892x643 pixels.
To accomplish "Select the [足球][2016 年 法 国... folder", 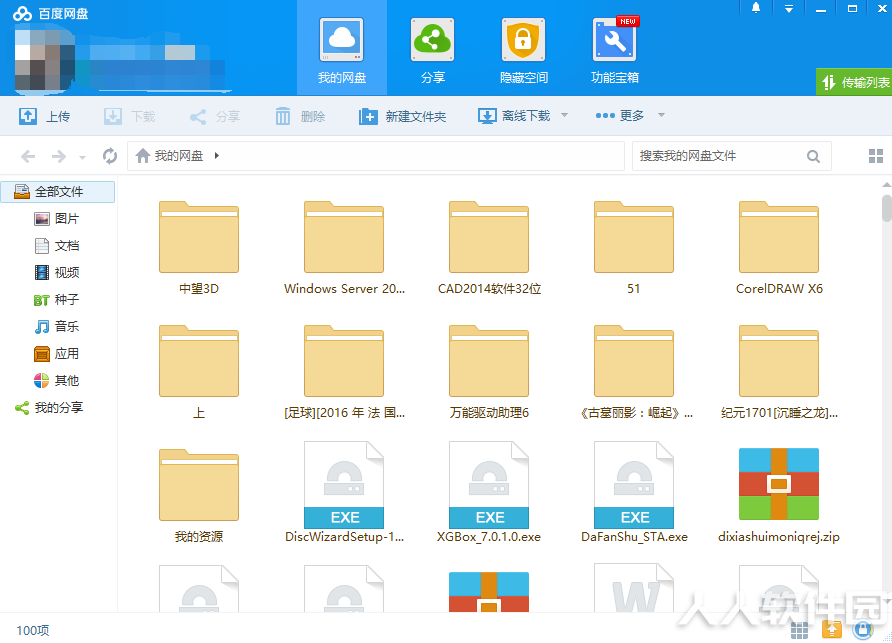I will click(x=344, y=372).
